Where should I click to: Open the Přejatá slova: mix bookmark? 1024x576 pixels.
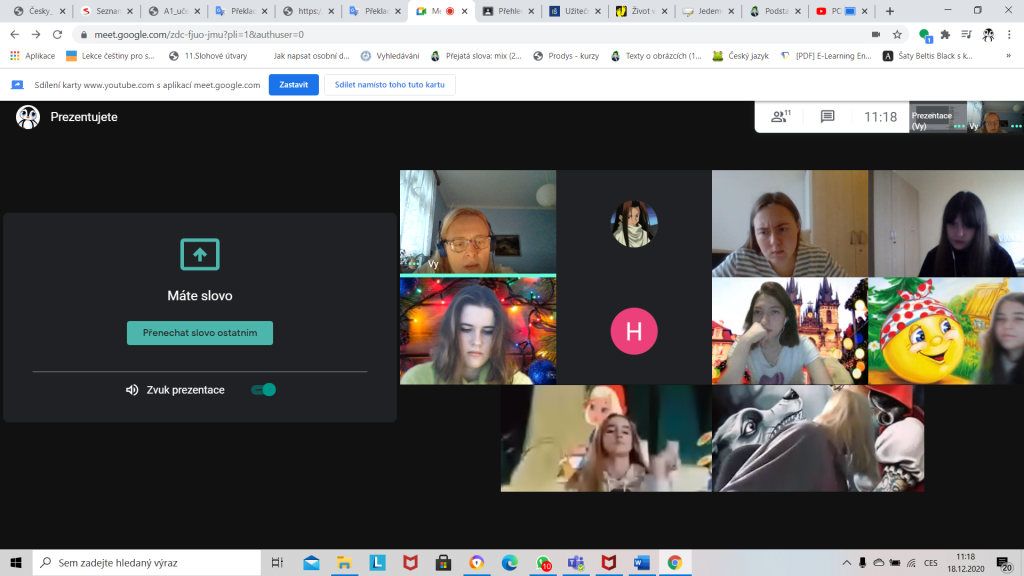tap(476, 56)
